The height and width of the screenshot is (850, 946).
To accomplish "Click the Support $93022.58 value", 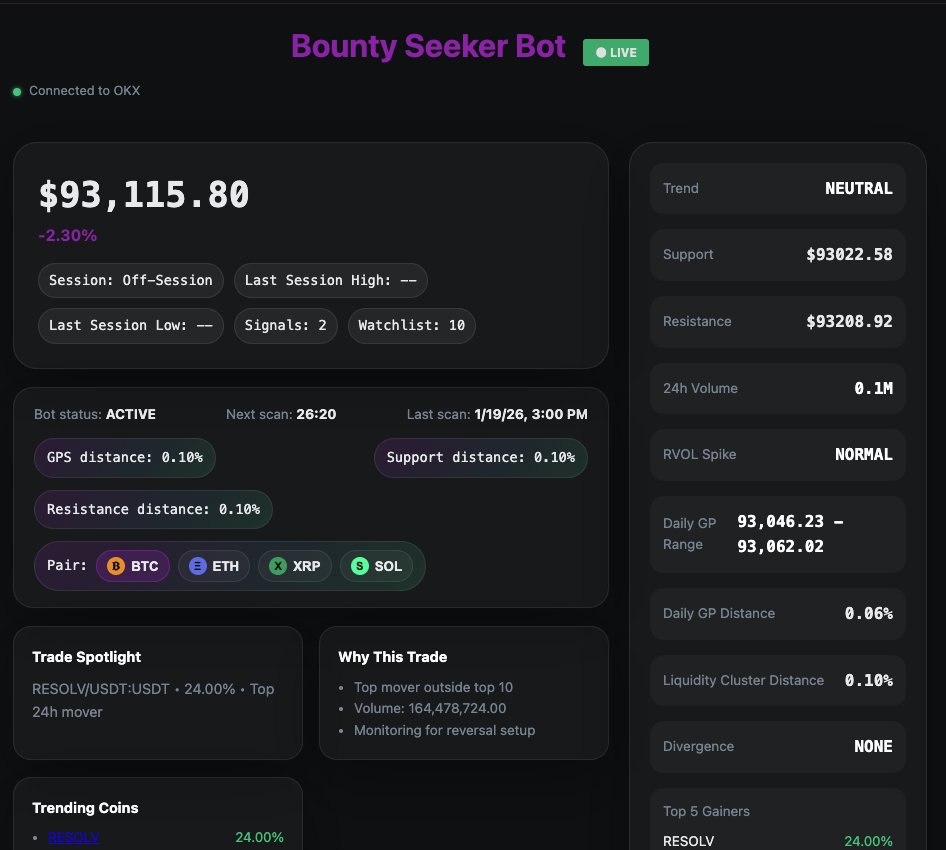I will tap(849, 255).
